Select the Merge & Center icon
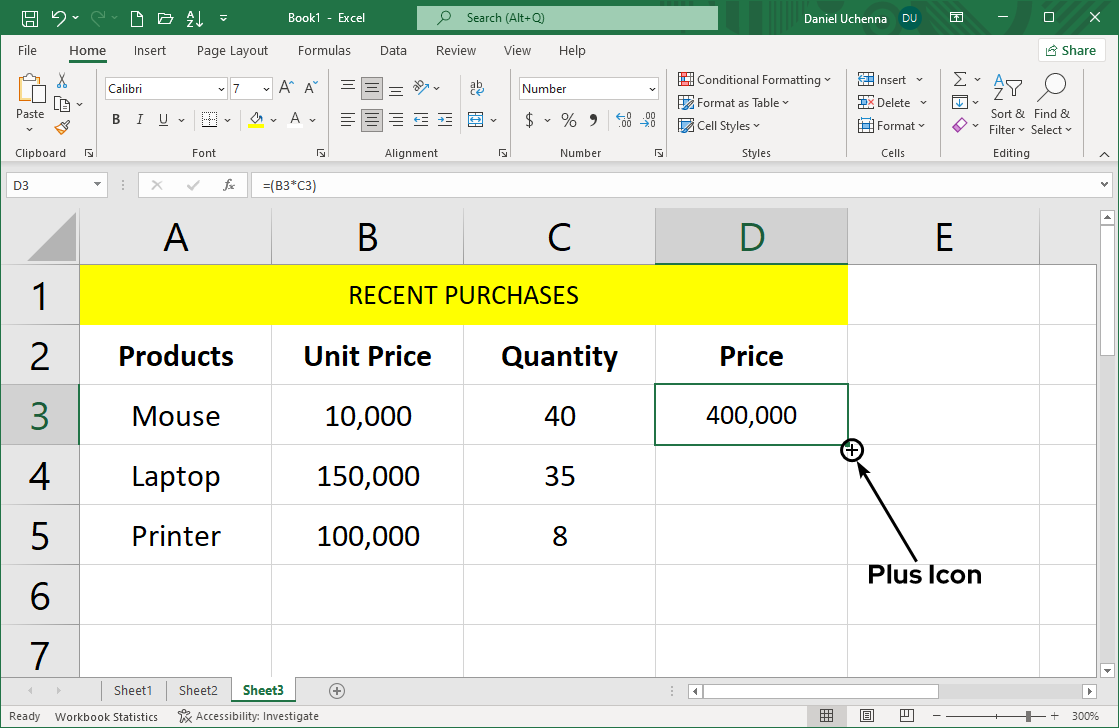This screenshot has width=1119, height=728. point(476,119)
